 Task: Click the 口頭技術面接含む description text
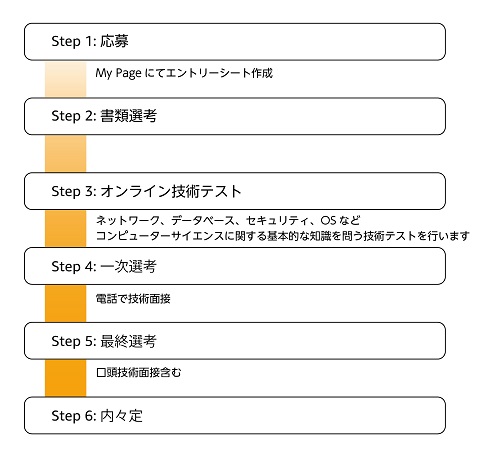(x=139, y=372)
